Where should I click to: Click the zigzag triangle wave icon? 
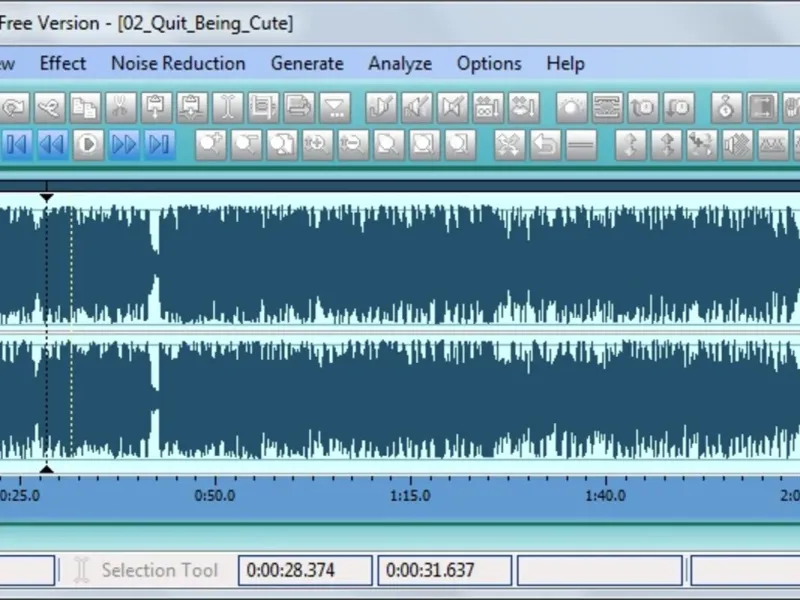coord(773,145)
